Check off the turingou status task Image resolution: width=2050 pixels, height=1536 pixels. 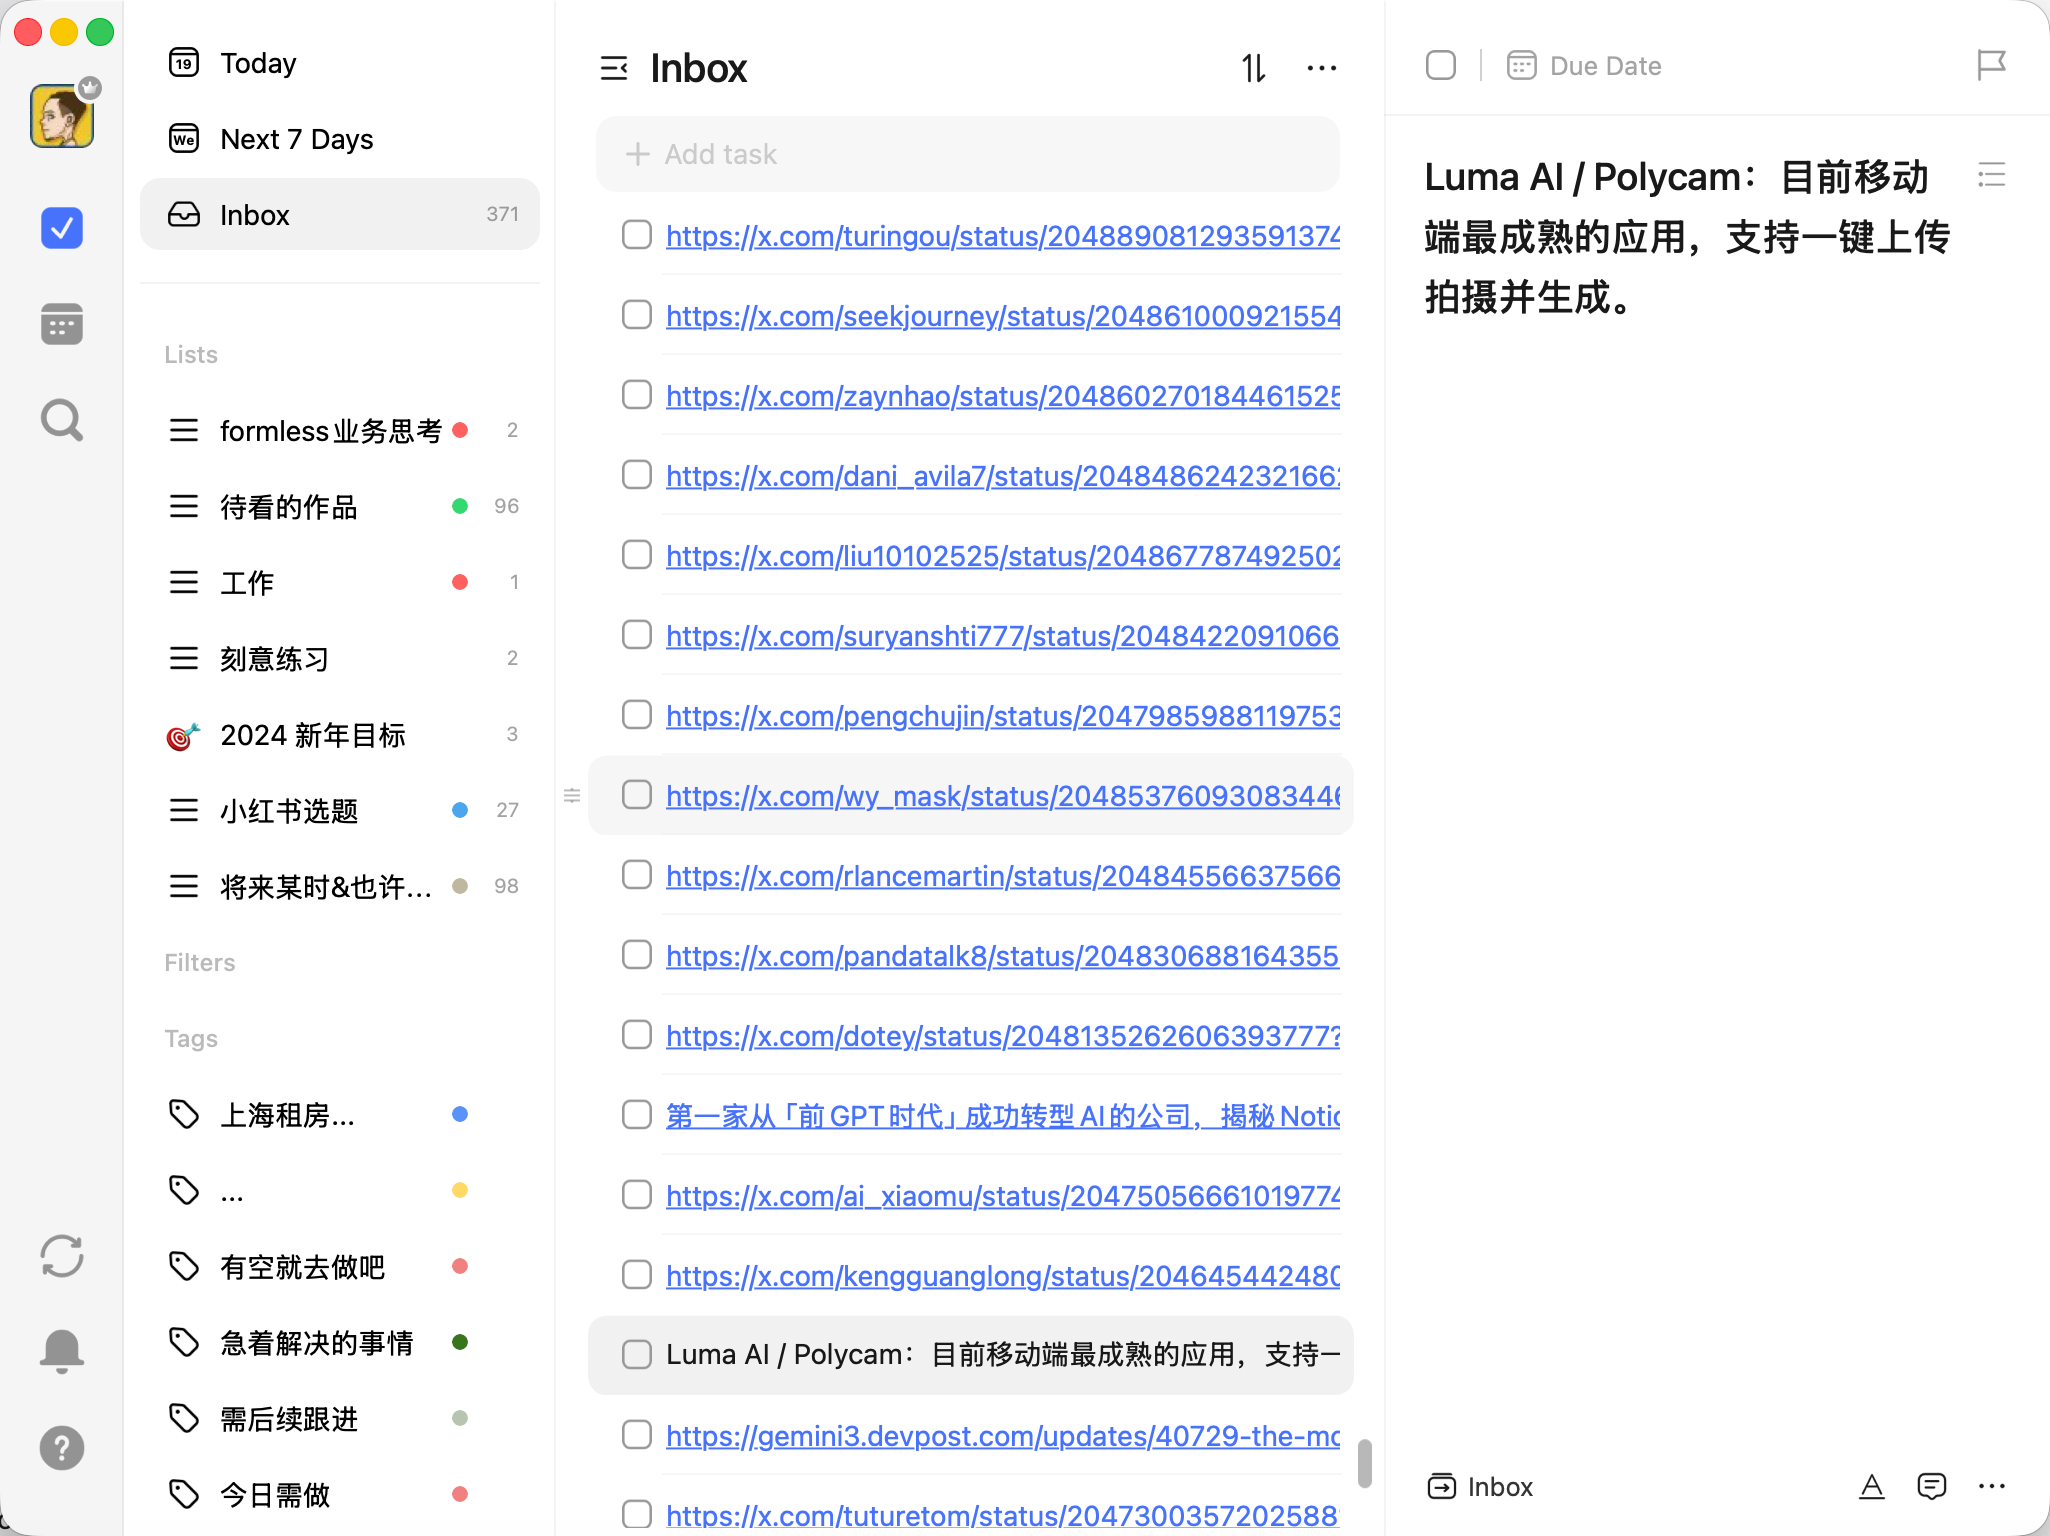click(637, 235)
